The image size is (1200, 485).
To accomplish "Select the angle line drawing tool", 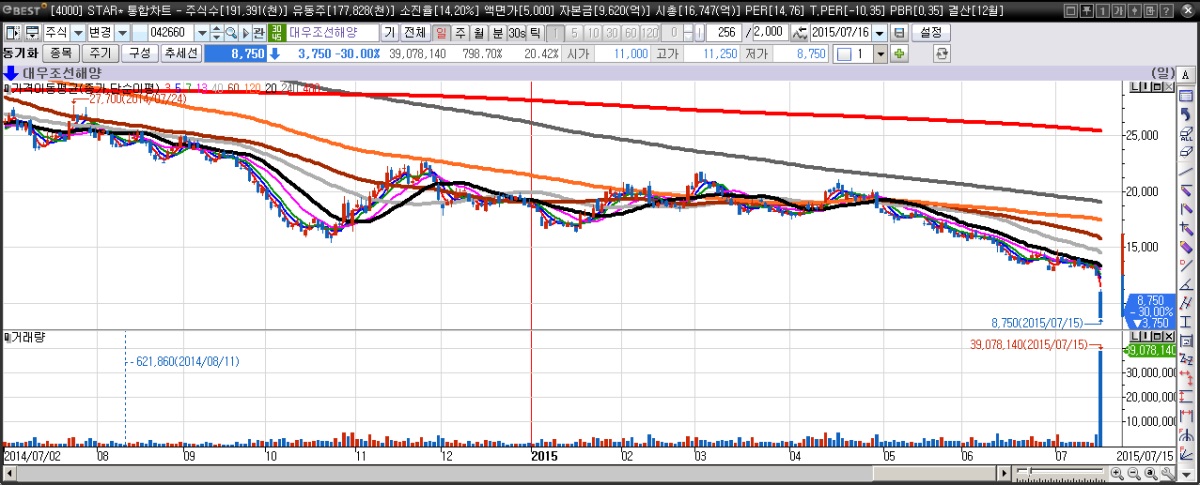I will 1186,283.
